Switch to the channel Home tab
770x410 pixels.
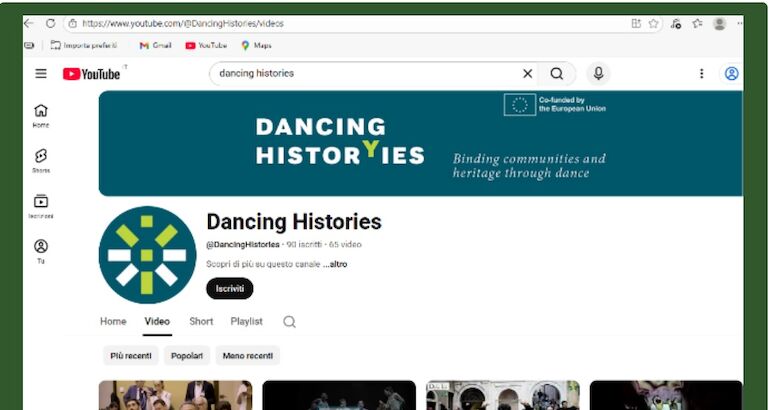(x=113, y=321)
